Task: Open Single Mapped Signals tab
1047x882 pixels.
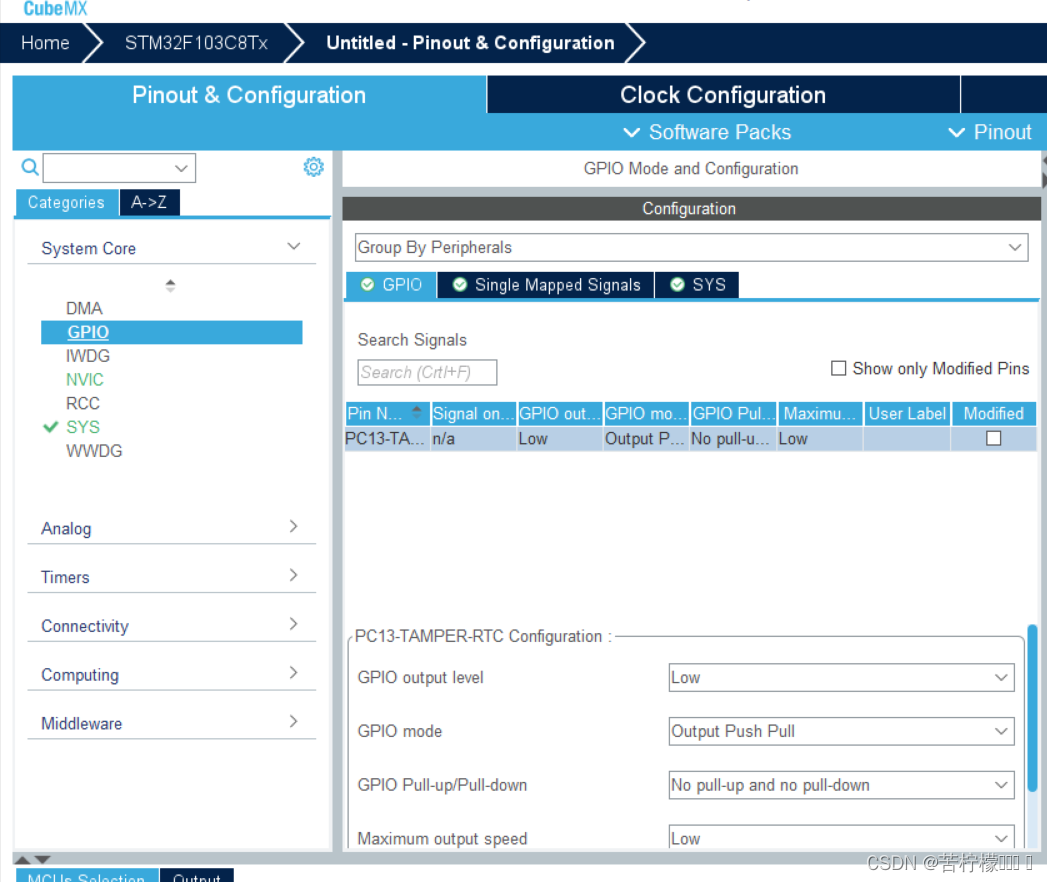Action: pos(546,285)
